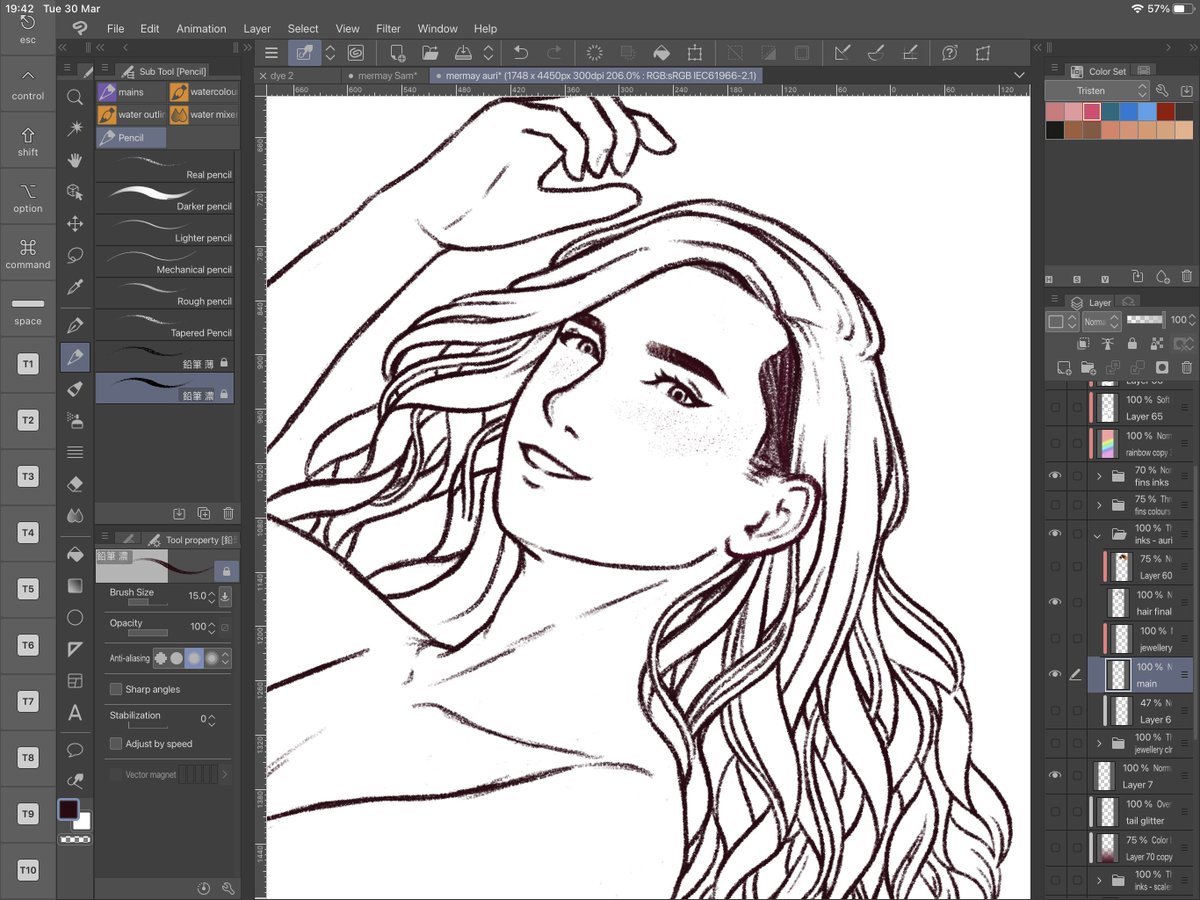Expand the fins colours folder
Viewport: 1200px width, 900px height.
[x=1099, y=505]
